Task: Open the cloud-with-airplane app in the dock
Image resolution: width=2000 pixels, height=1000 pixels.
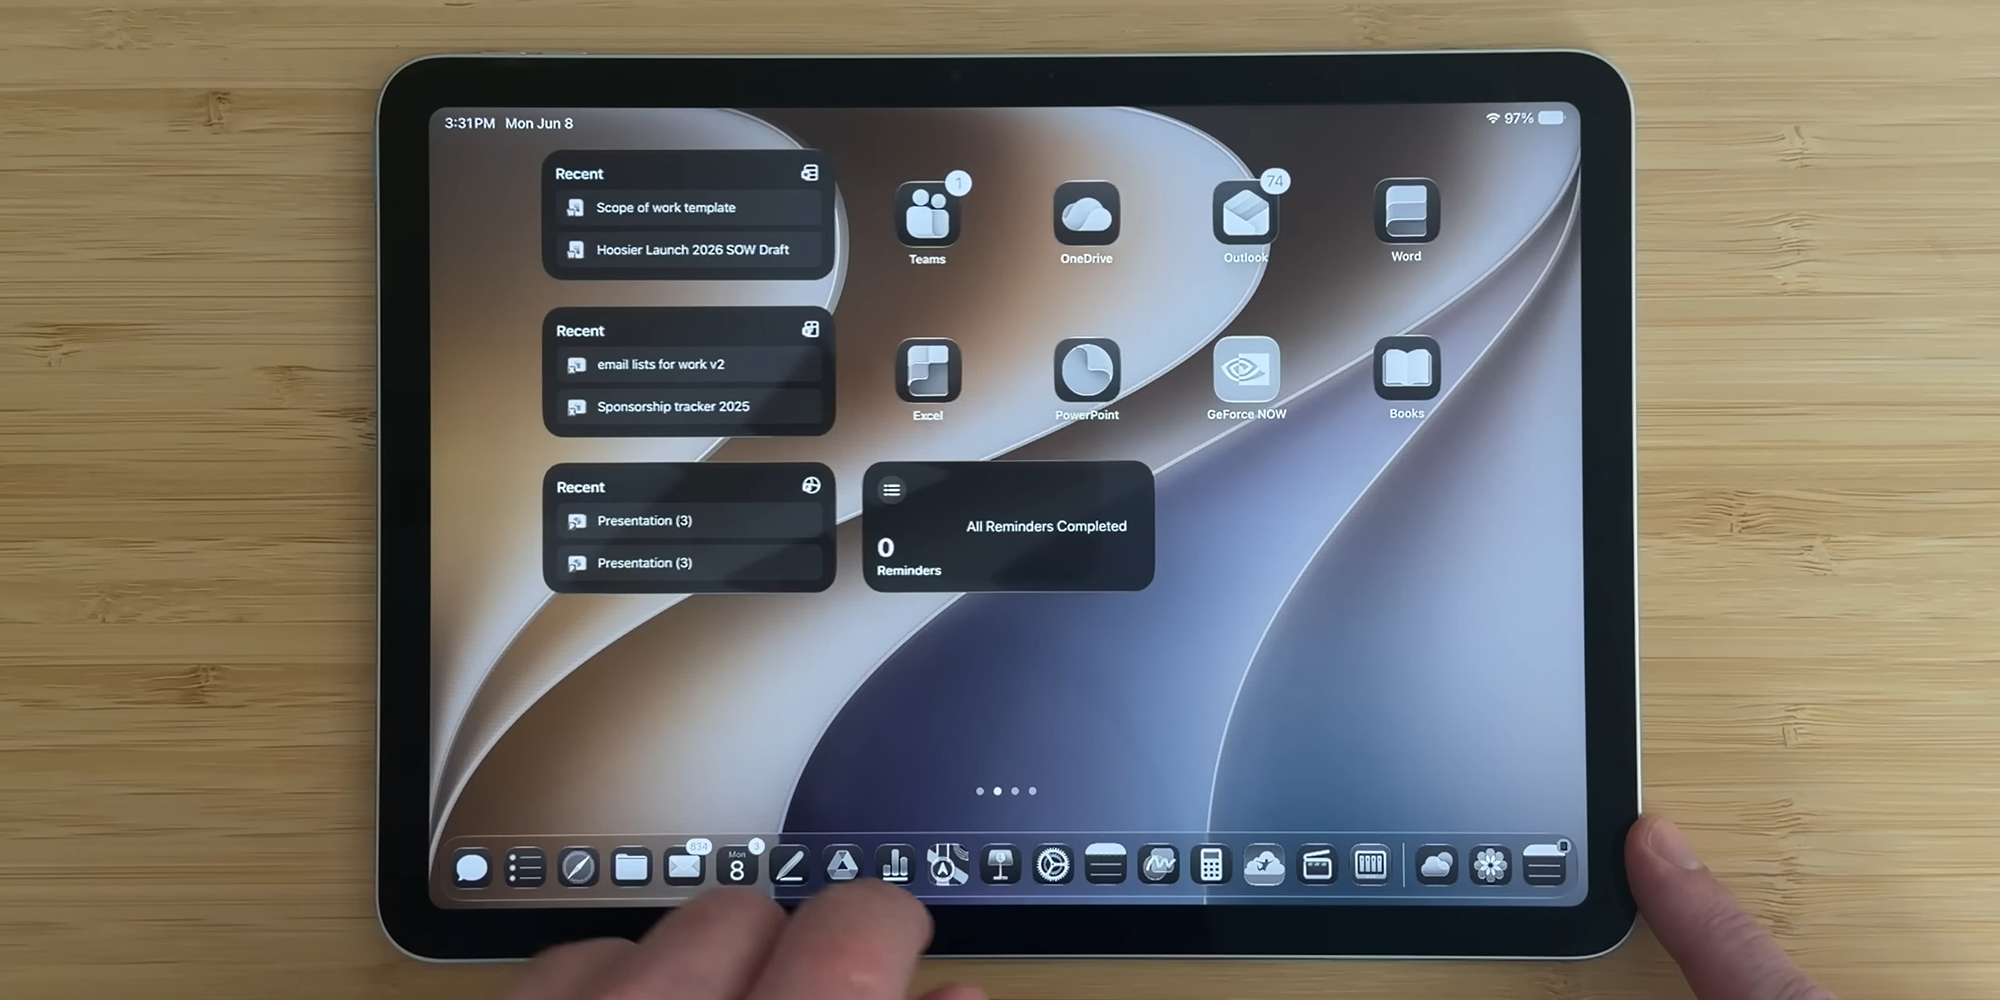Action: [x=1264, y=865]
